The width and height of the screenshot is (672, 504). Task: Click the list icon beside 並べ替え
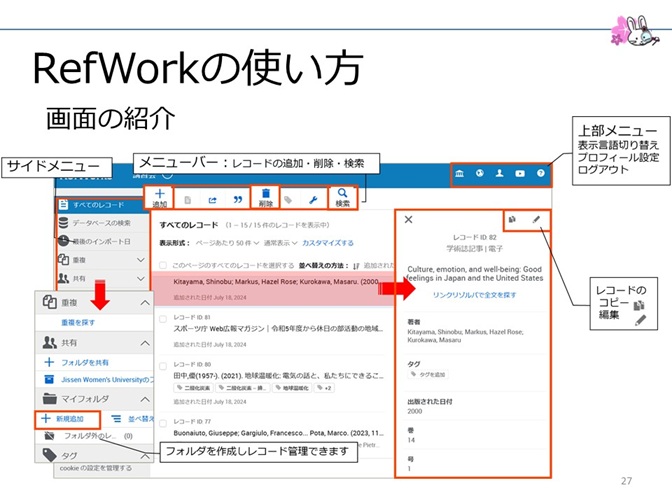pos(116,418)
